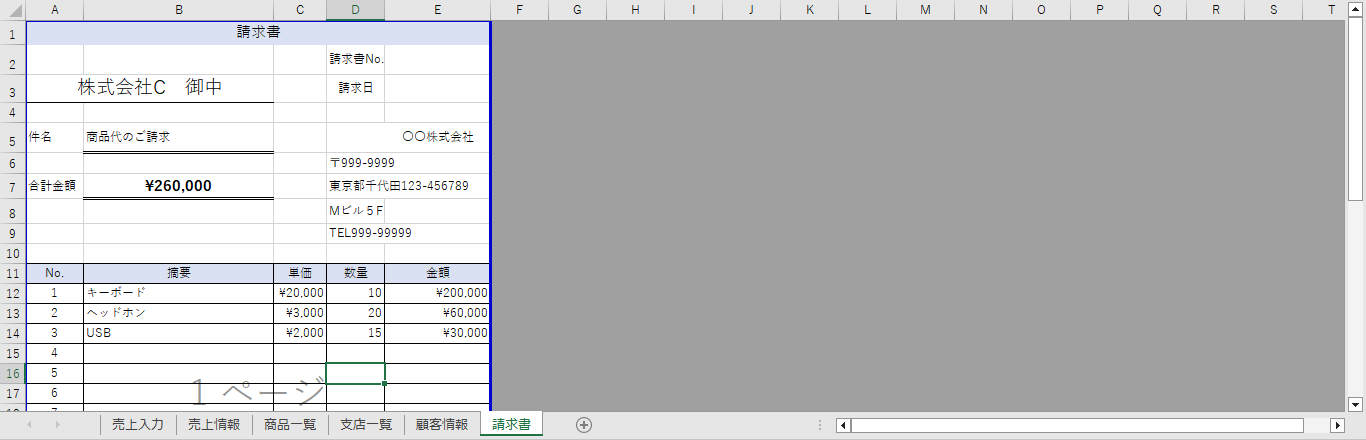Switch to the 売上入力 sheet tab
The width and height of the screenshot is (1366, 440).
point(137,424)
